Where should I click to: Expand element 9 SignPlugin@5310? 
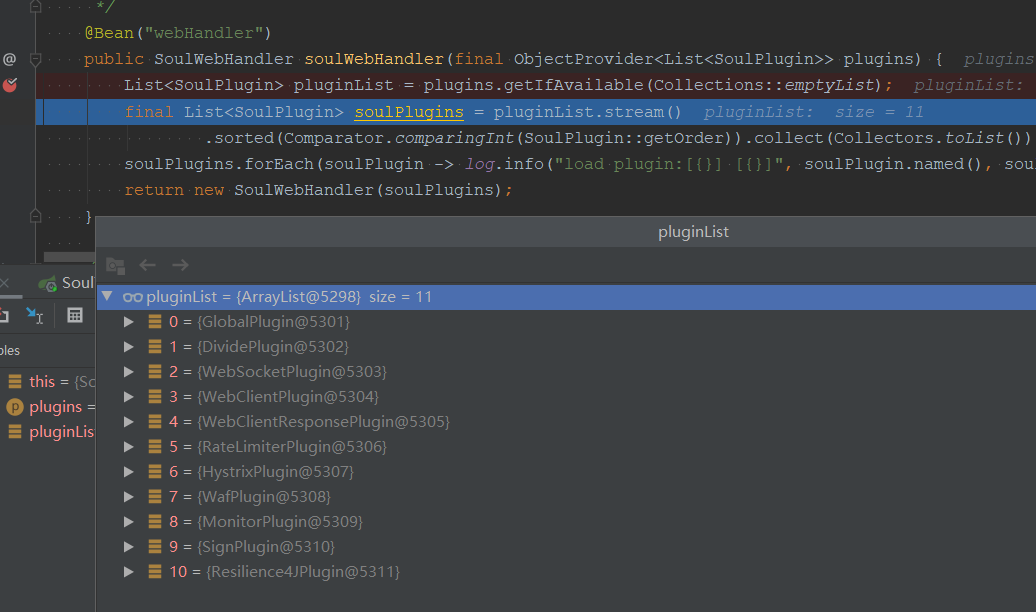[129, 547]
